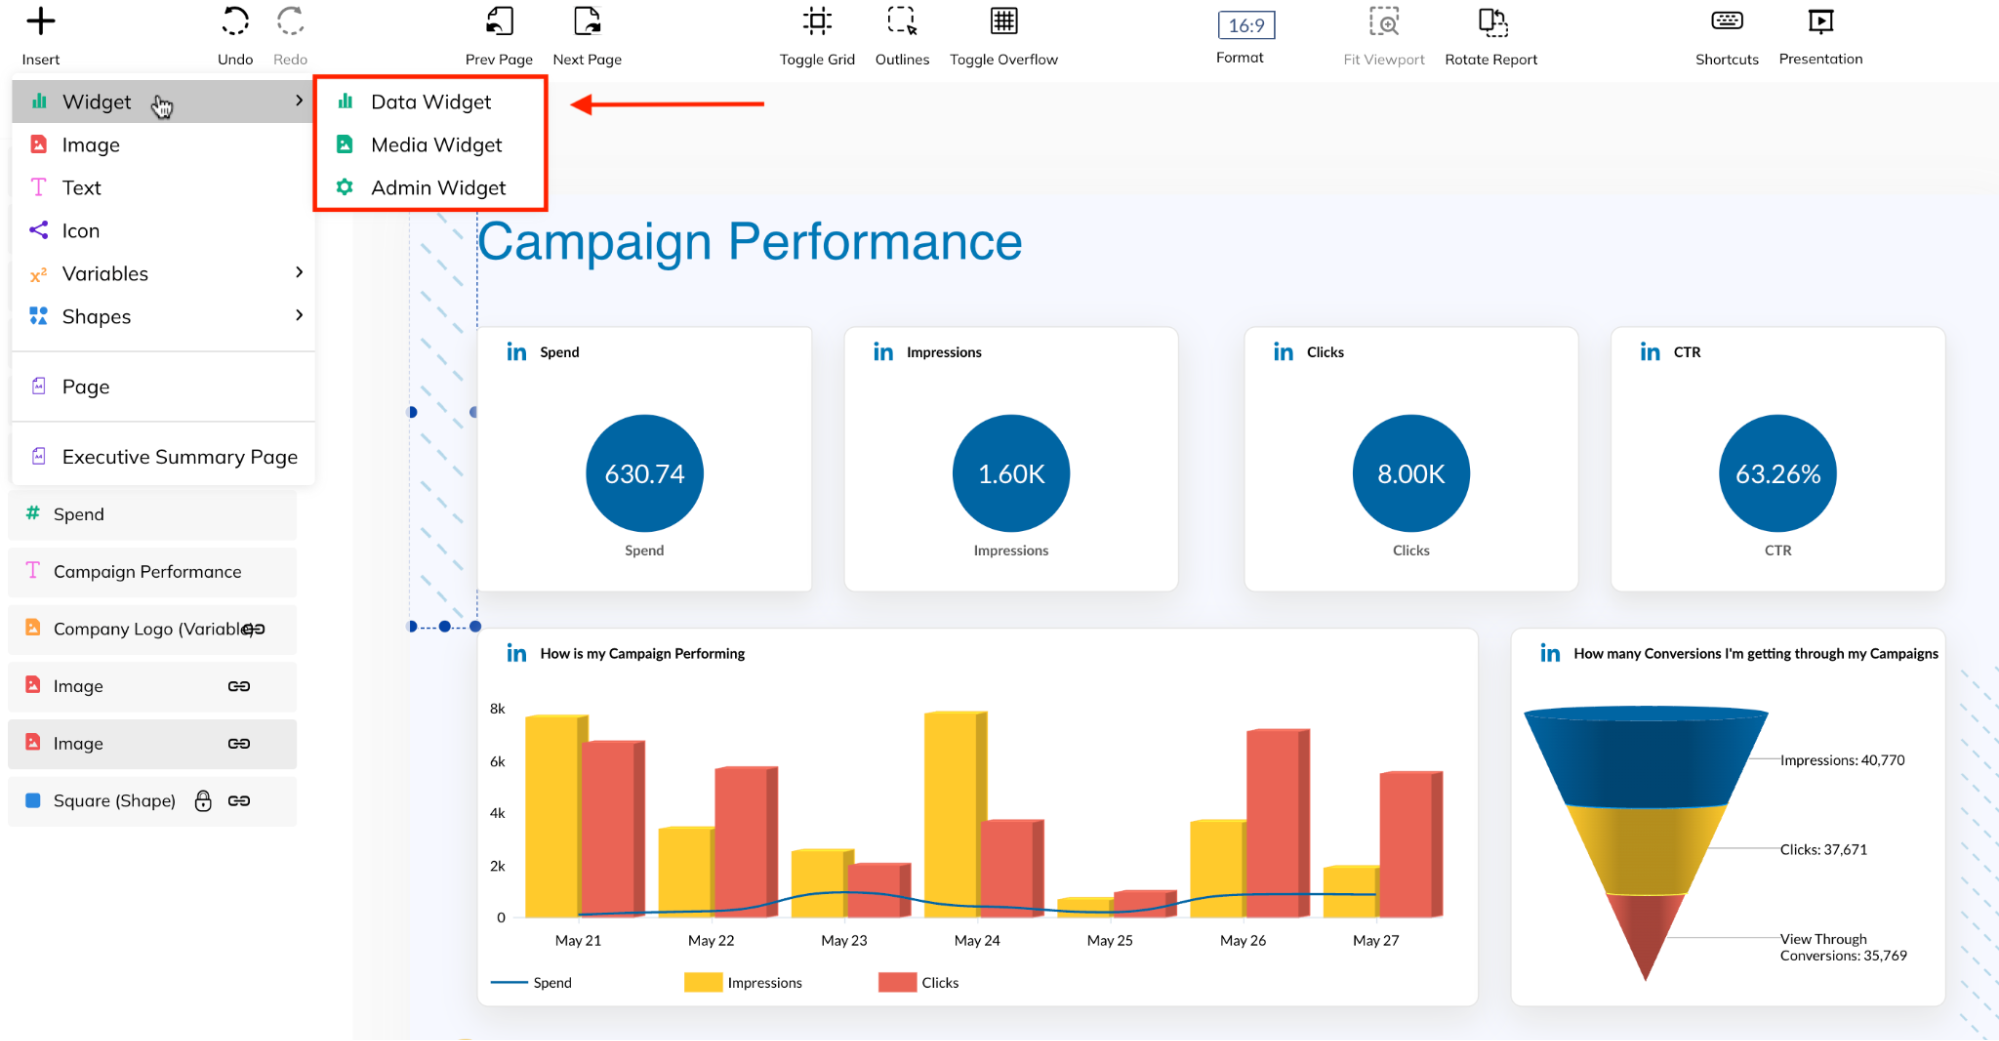Screen dimensions: 1999x1041
Task: Click the lock toggle on Square Shape
Action: 203,800
